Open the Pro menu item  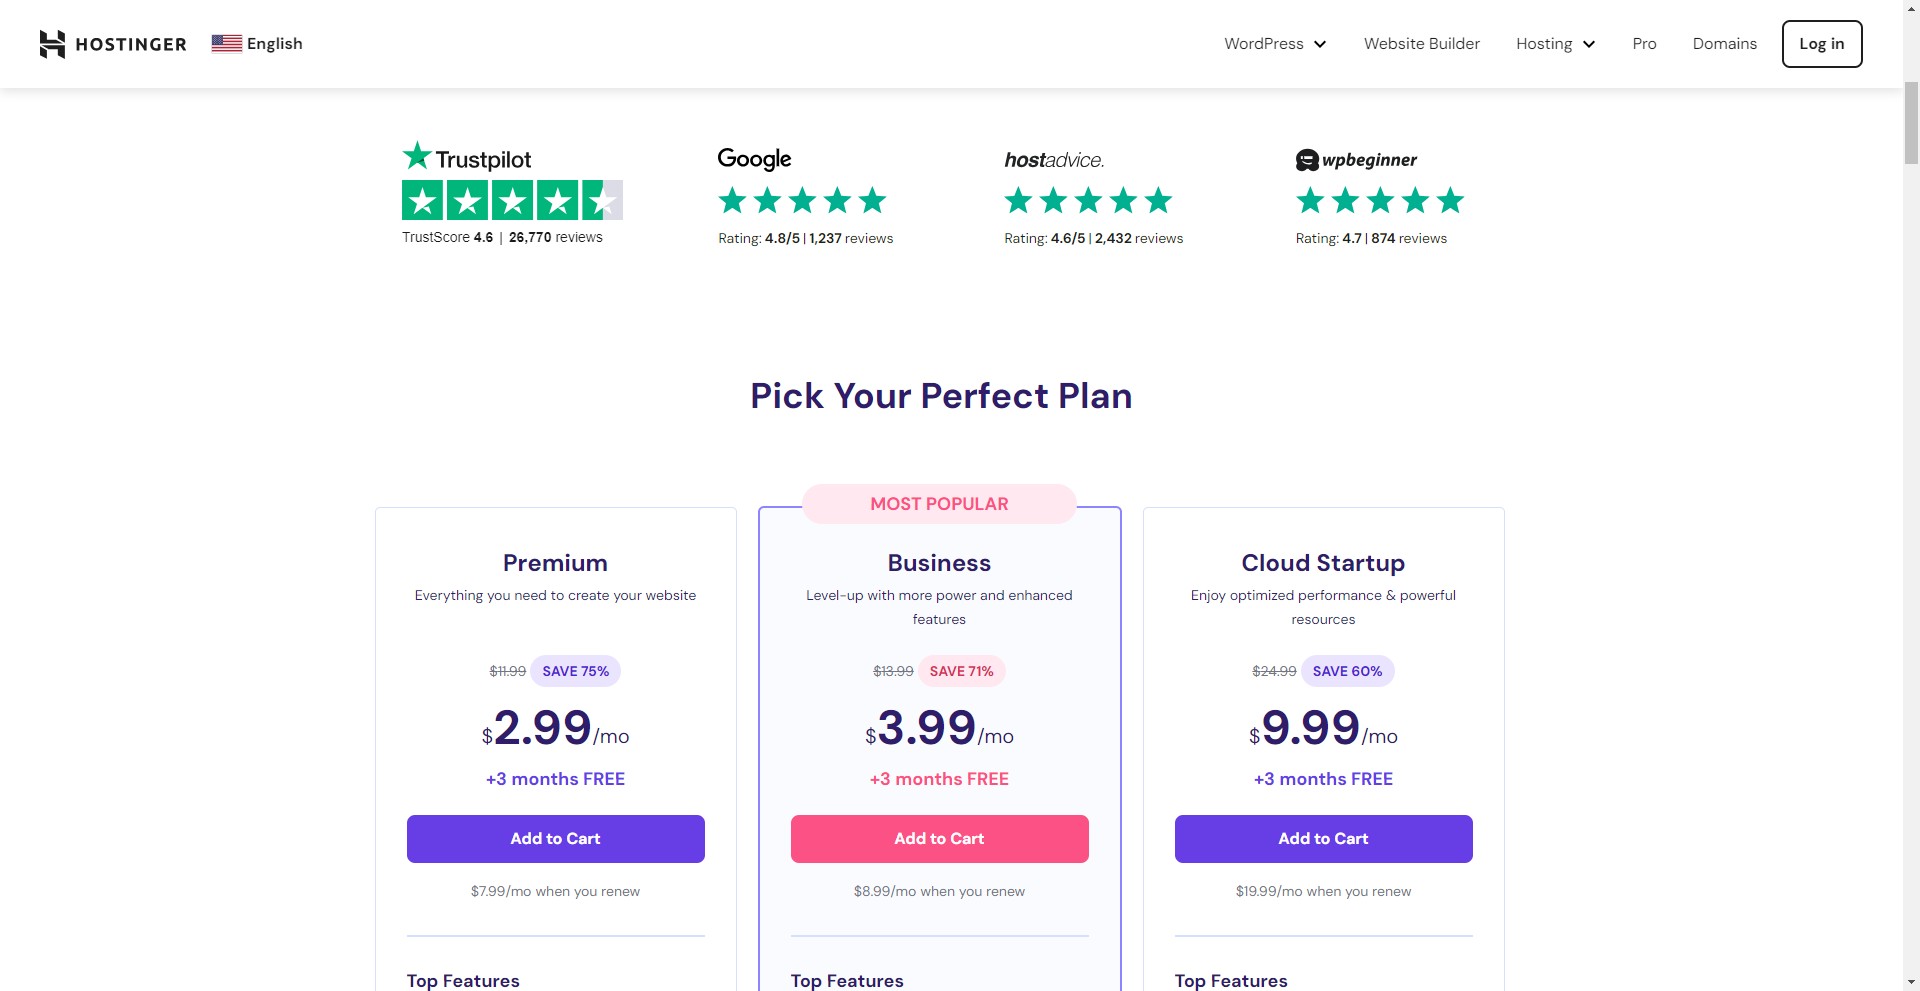tap(1644, 44)
